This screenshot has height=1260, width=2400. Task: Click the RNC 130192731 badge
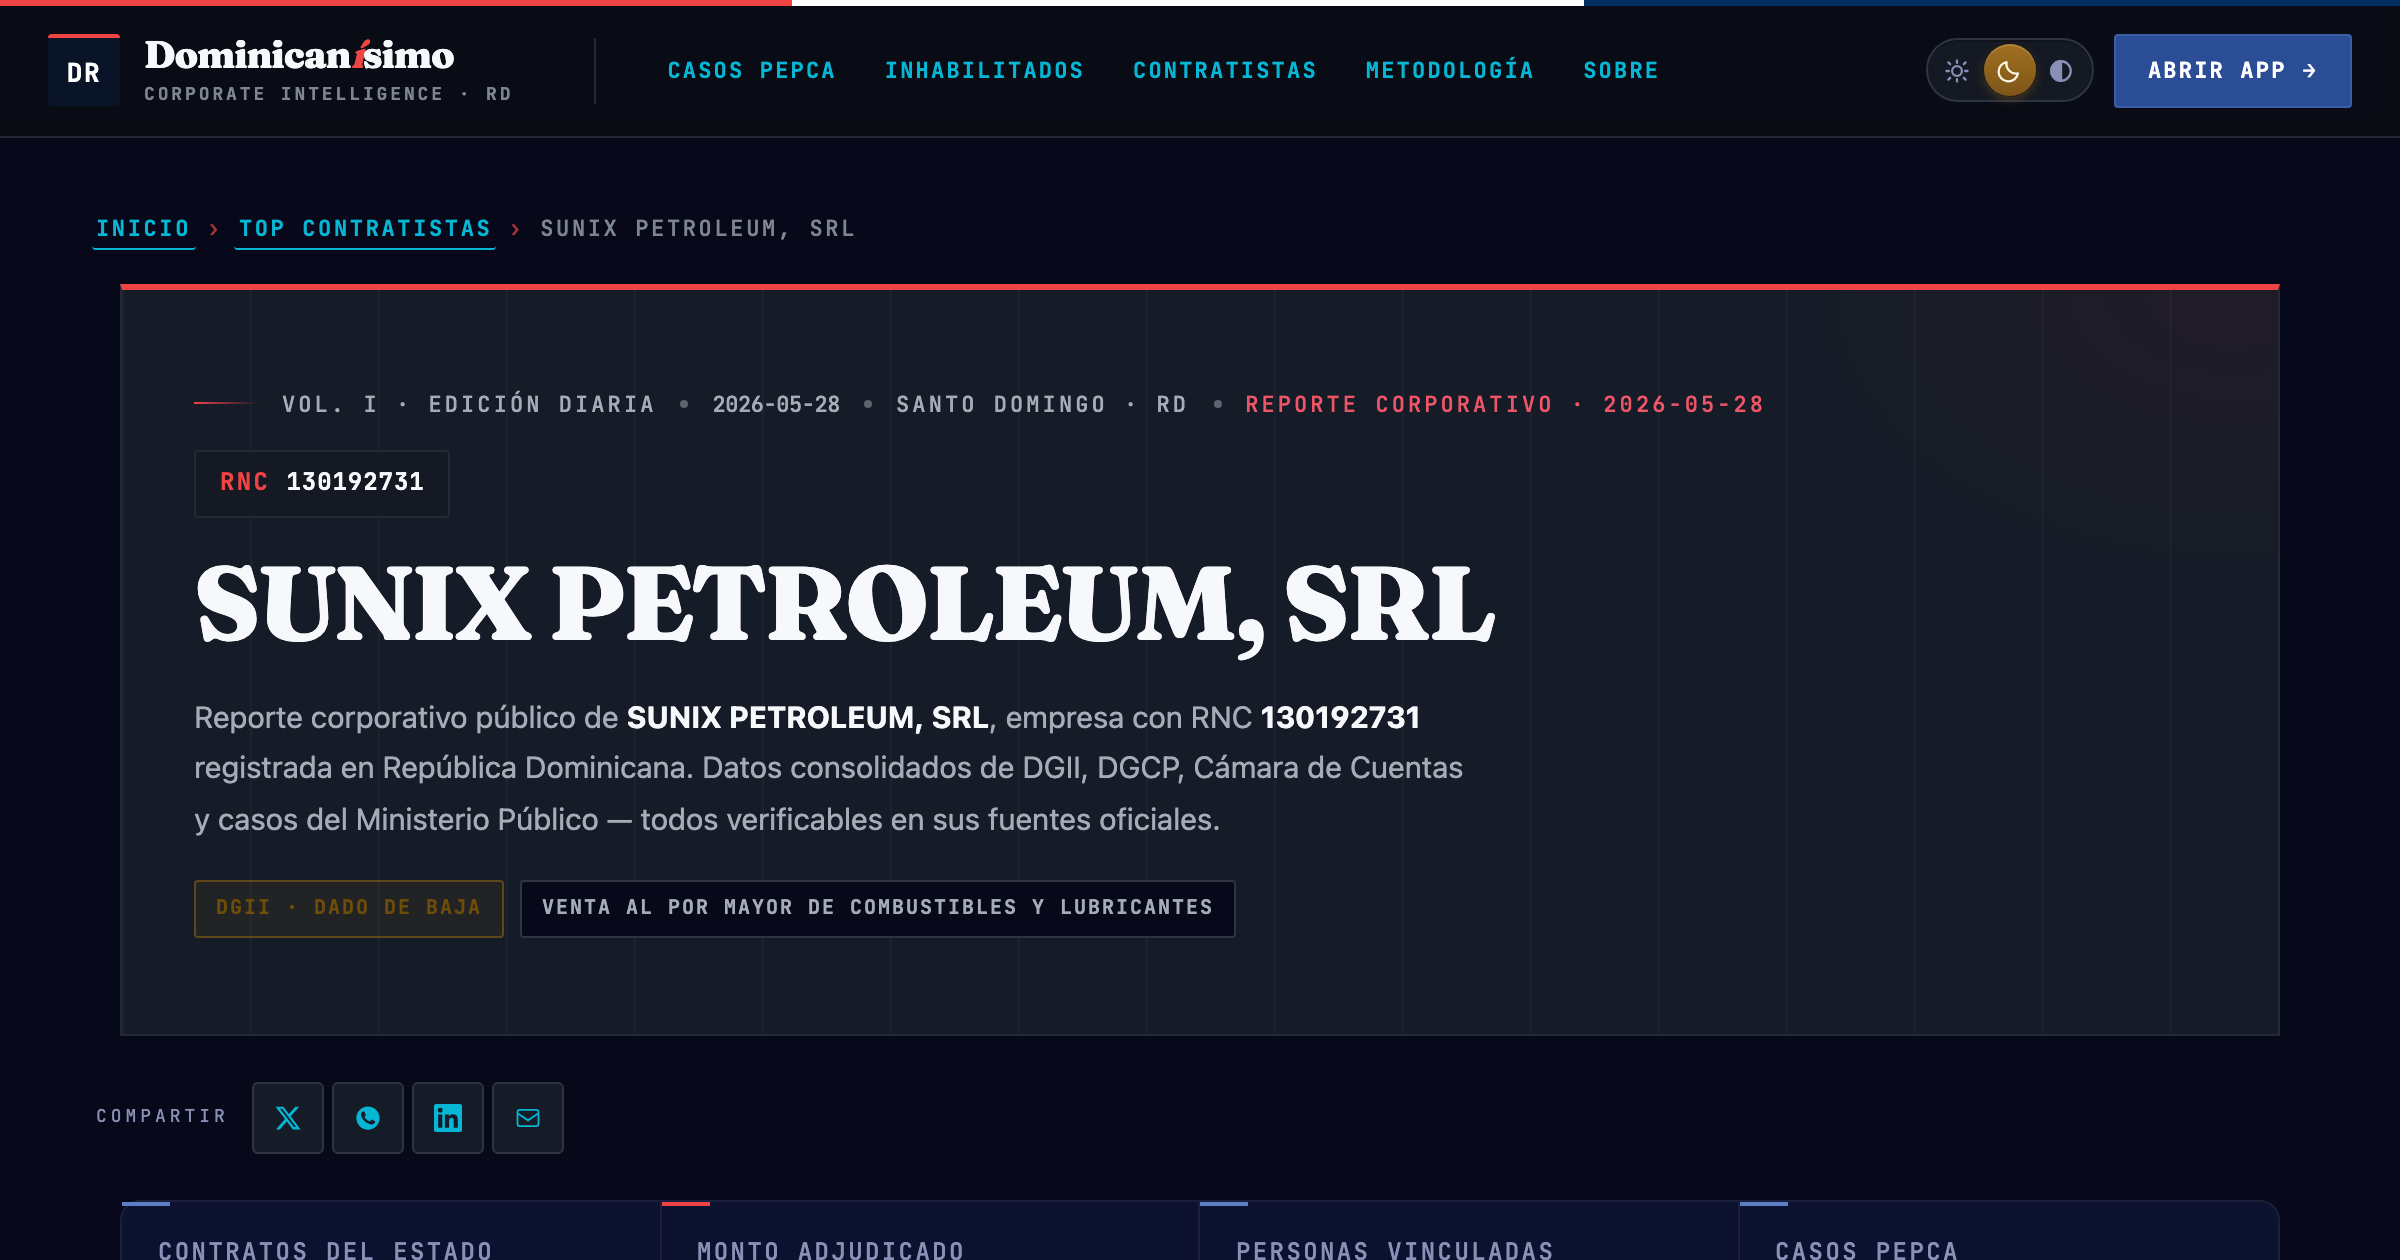click(x=322, y=483)
